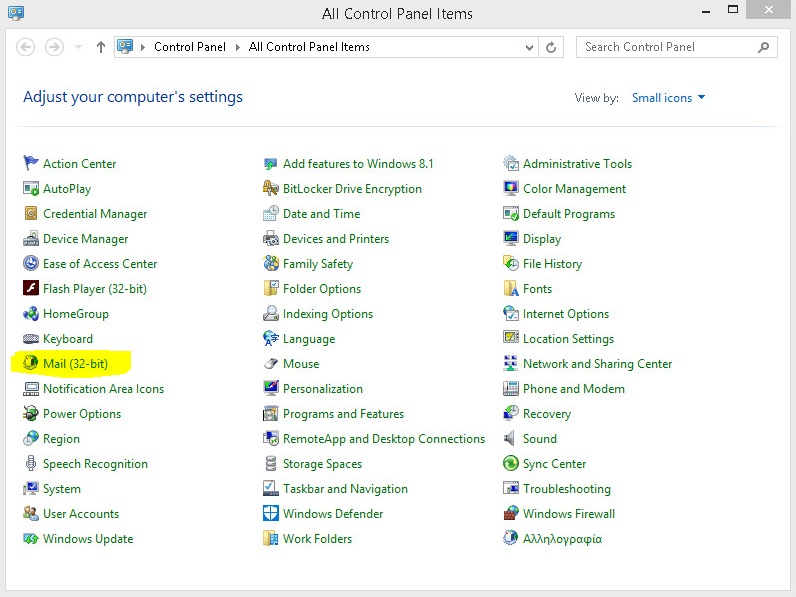
Task: Open the HomeGroup icon
Action: (x=30, y=313)
